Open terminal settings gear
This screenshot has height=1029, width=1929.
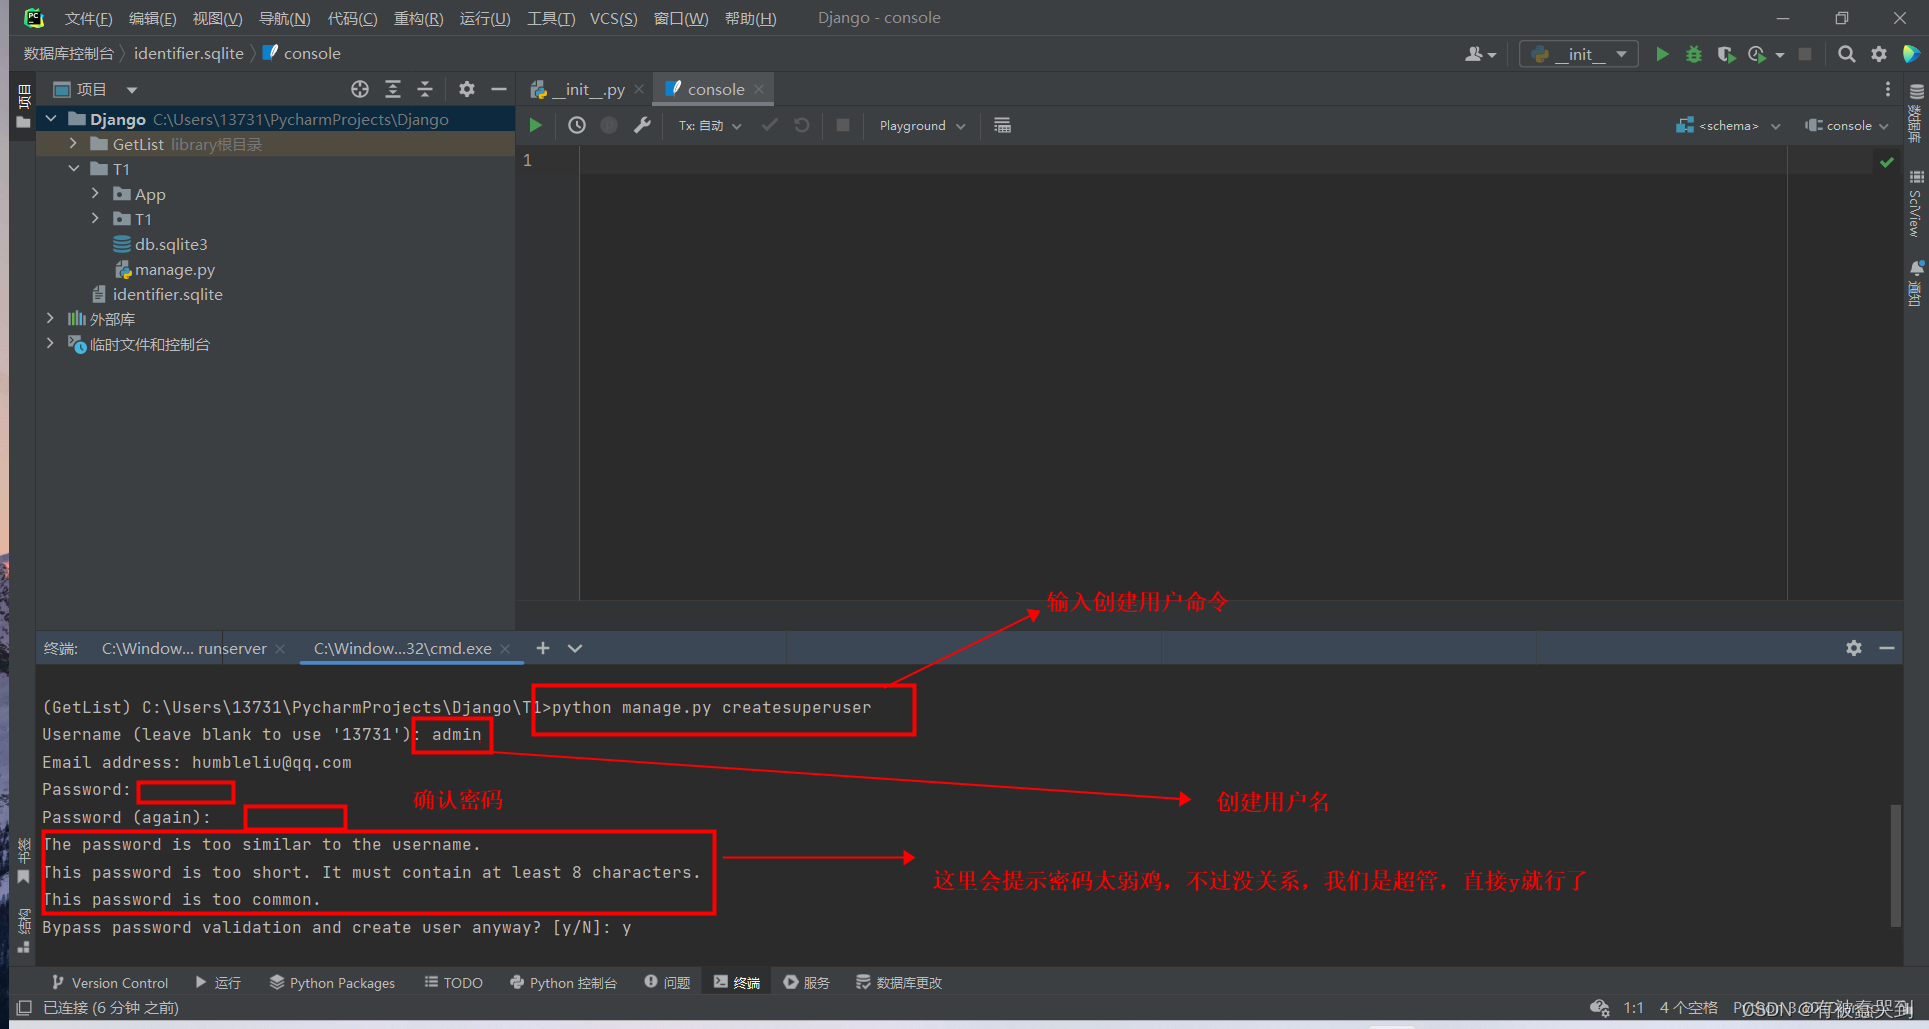tap(1854, 648)
